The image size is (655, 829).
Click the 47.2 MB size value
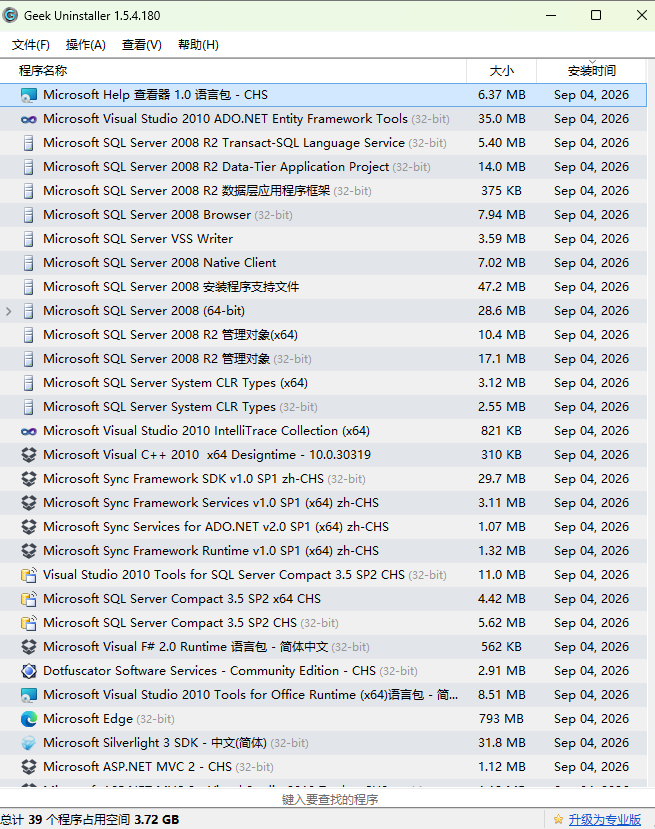[x=502, y=287]
